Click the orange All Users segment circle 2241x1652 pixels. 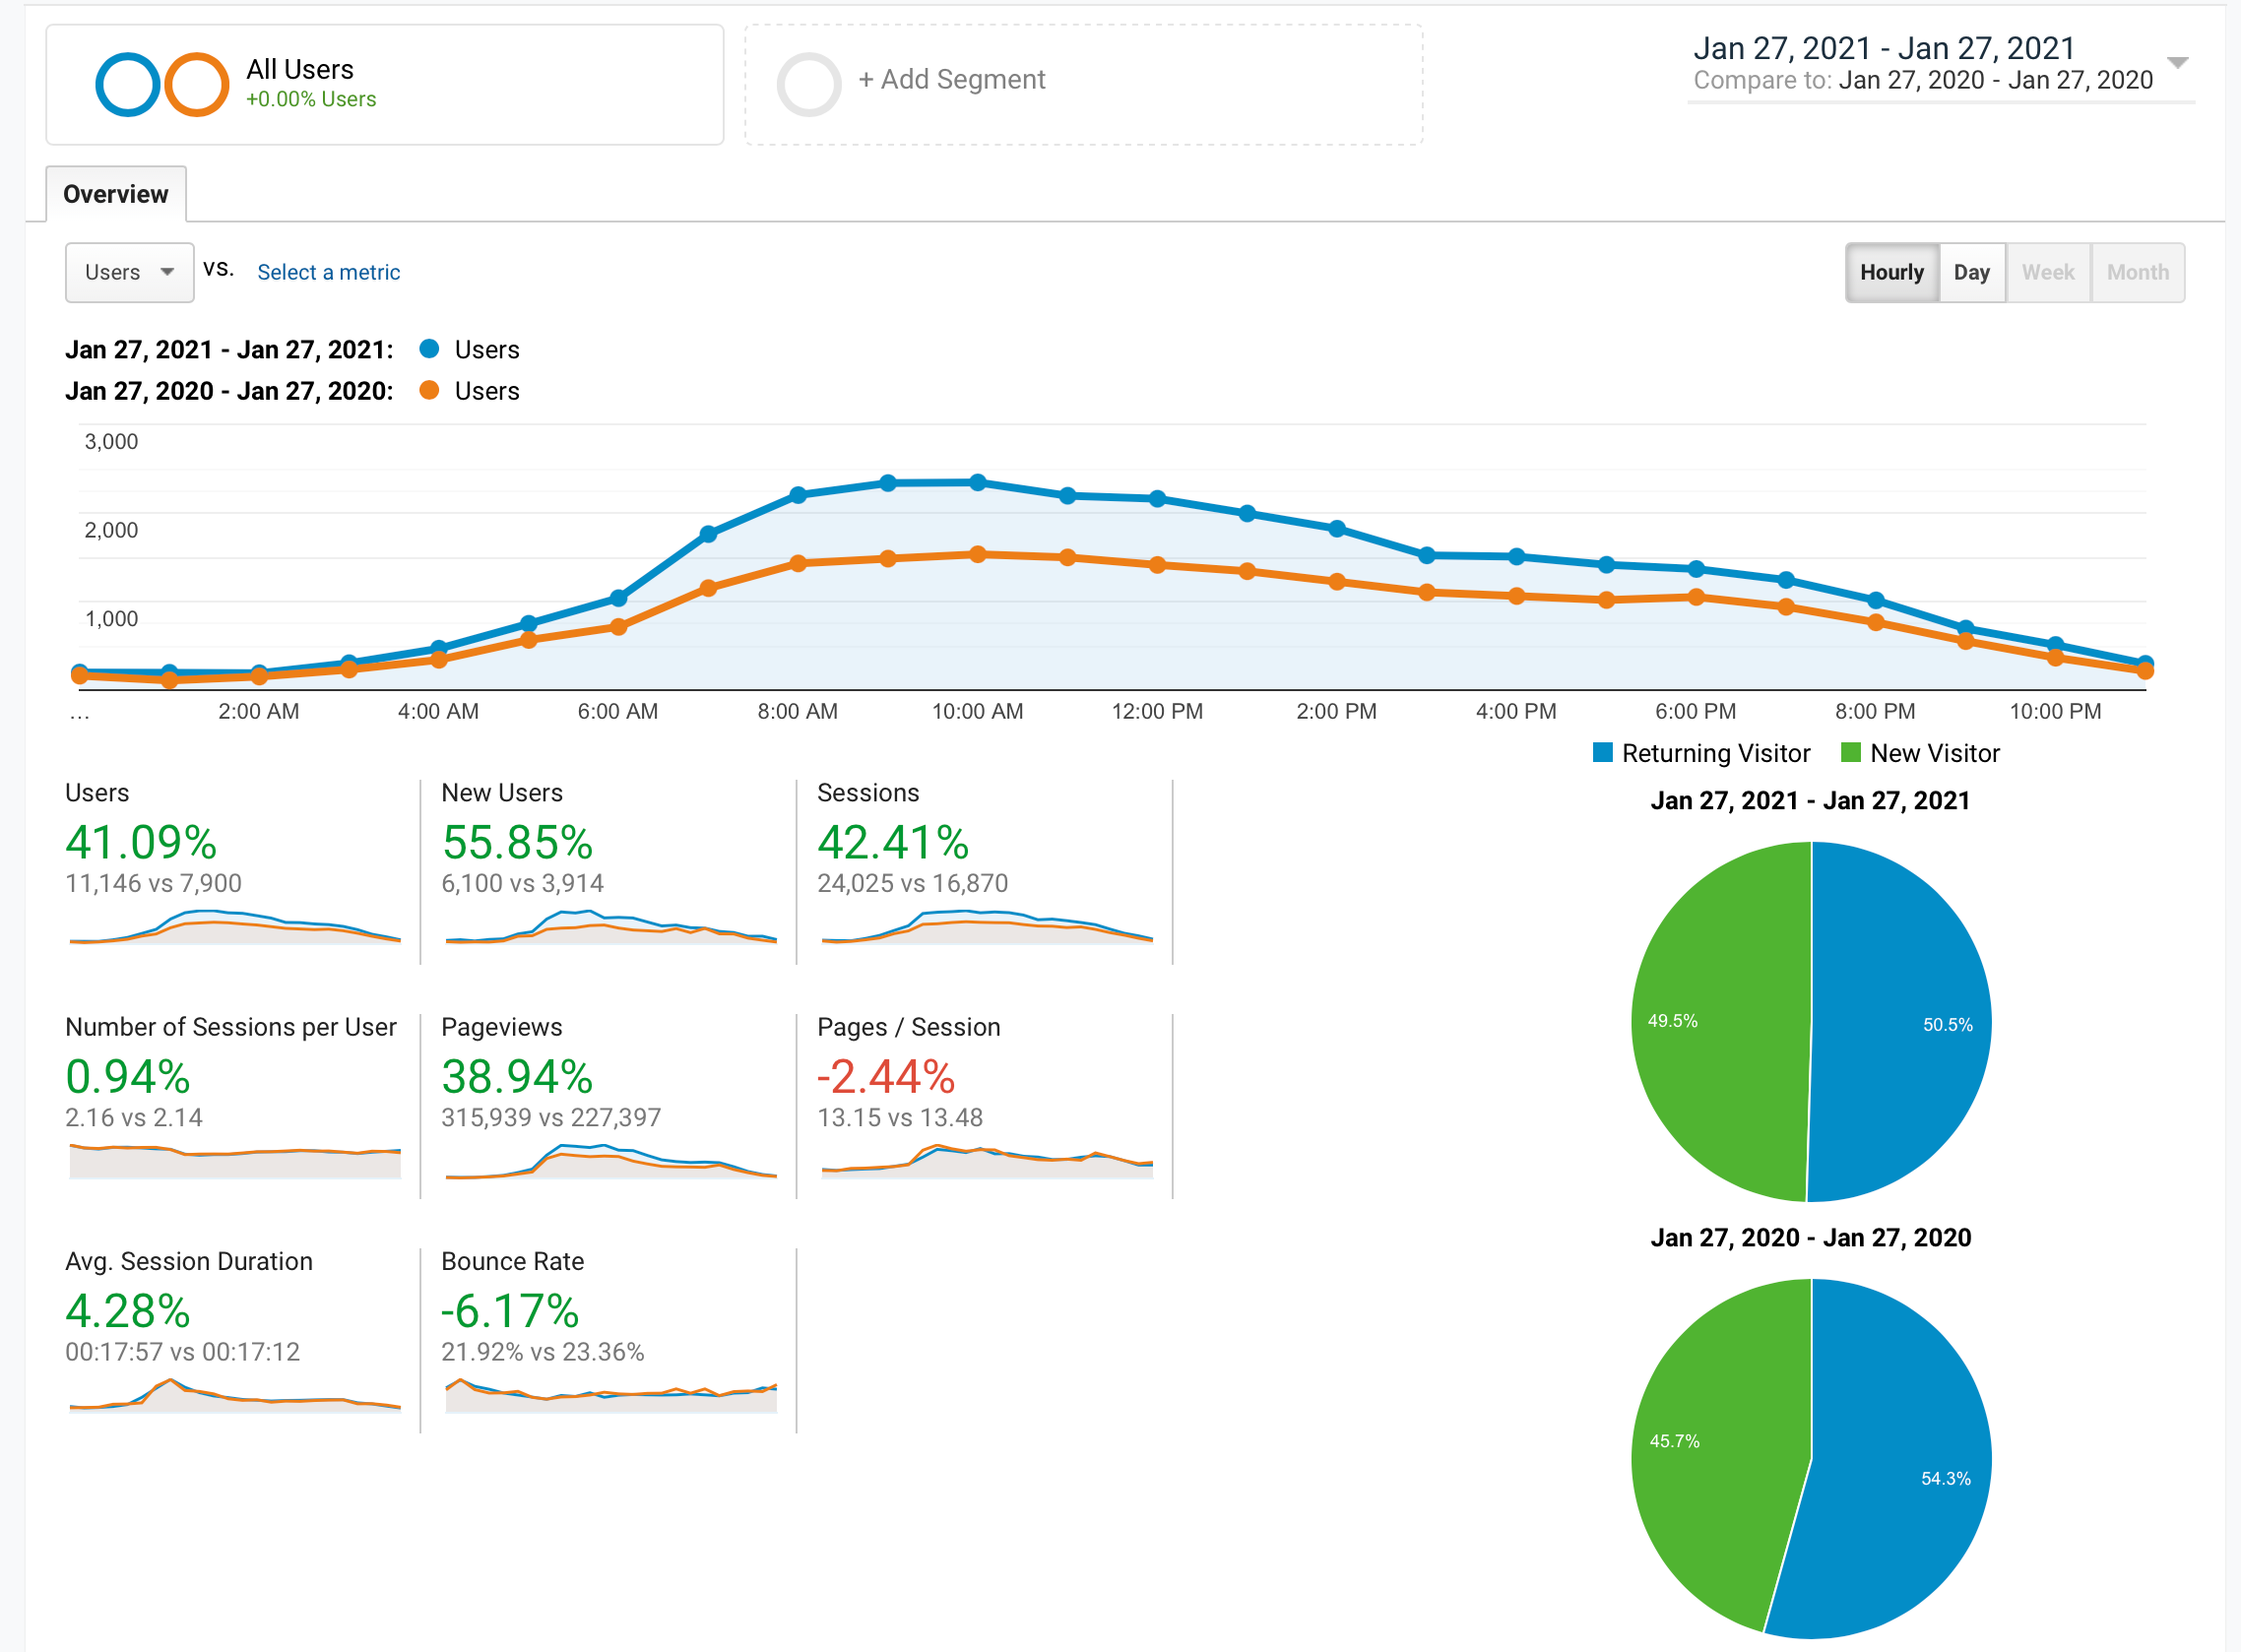click(197, 84)
